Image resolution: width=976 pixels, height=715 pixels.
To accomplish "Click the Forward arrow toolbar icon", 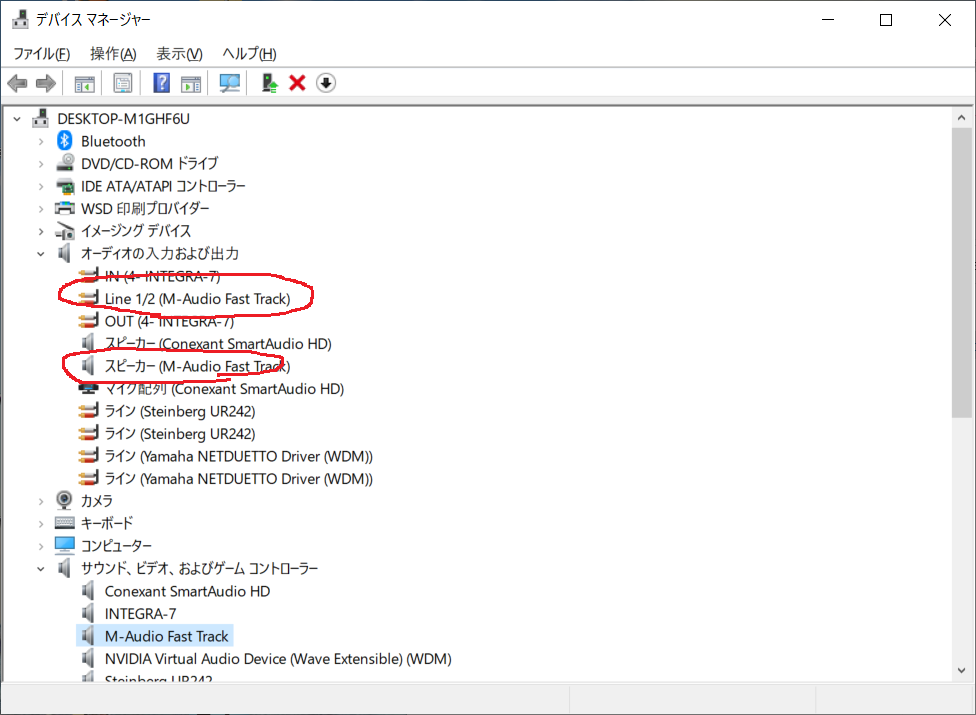I will 46,83.
